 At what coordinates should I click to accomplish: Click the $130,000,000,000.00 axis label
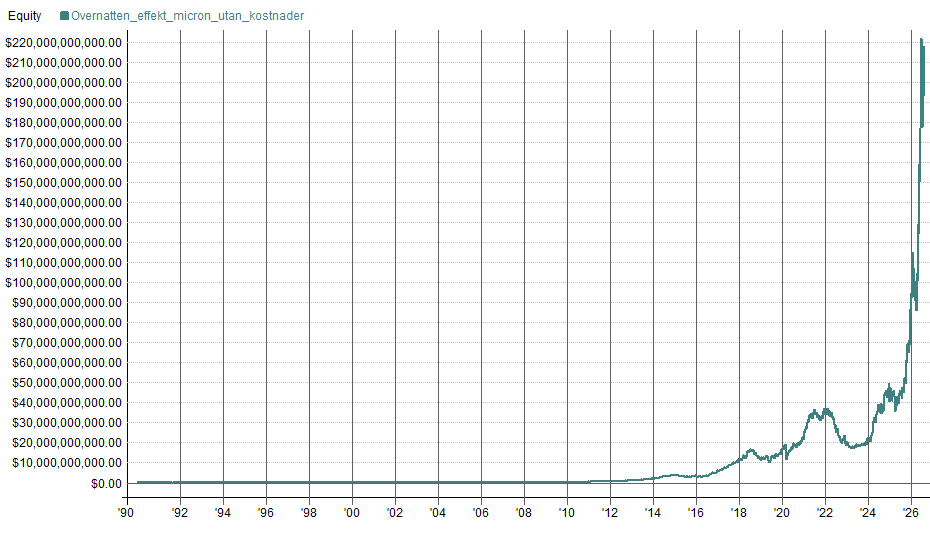[63, 223]
